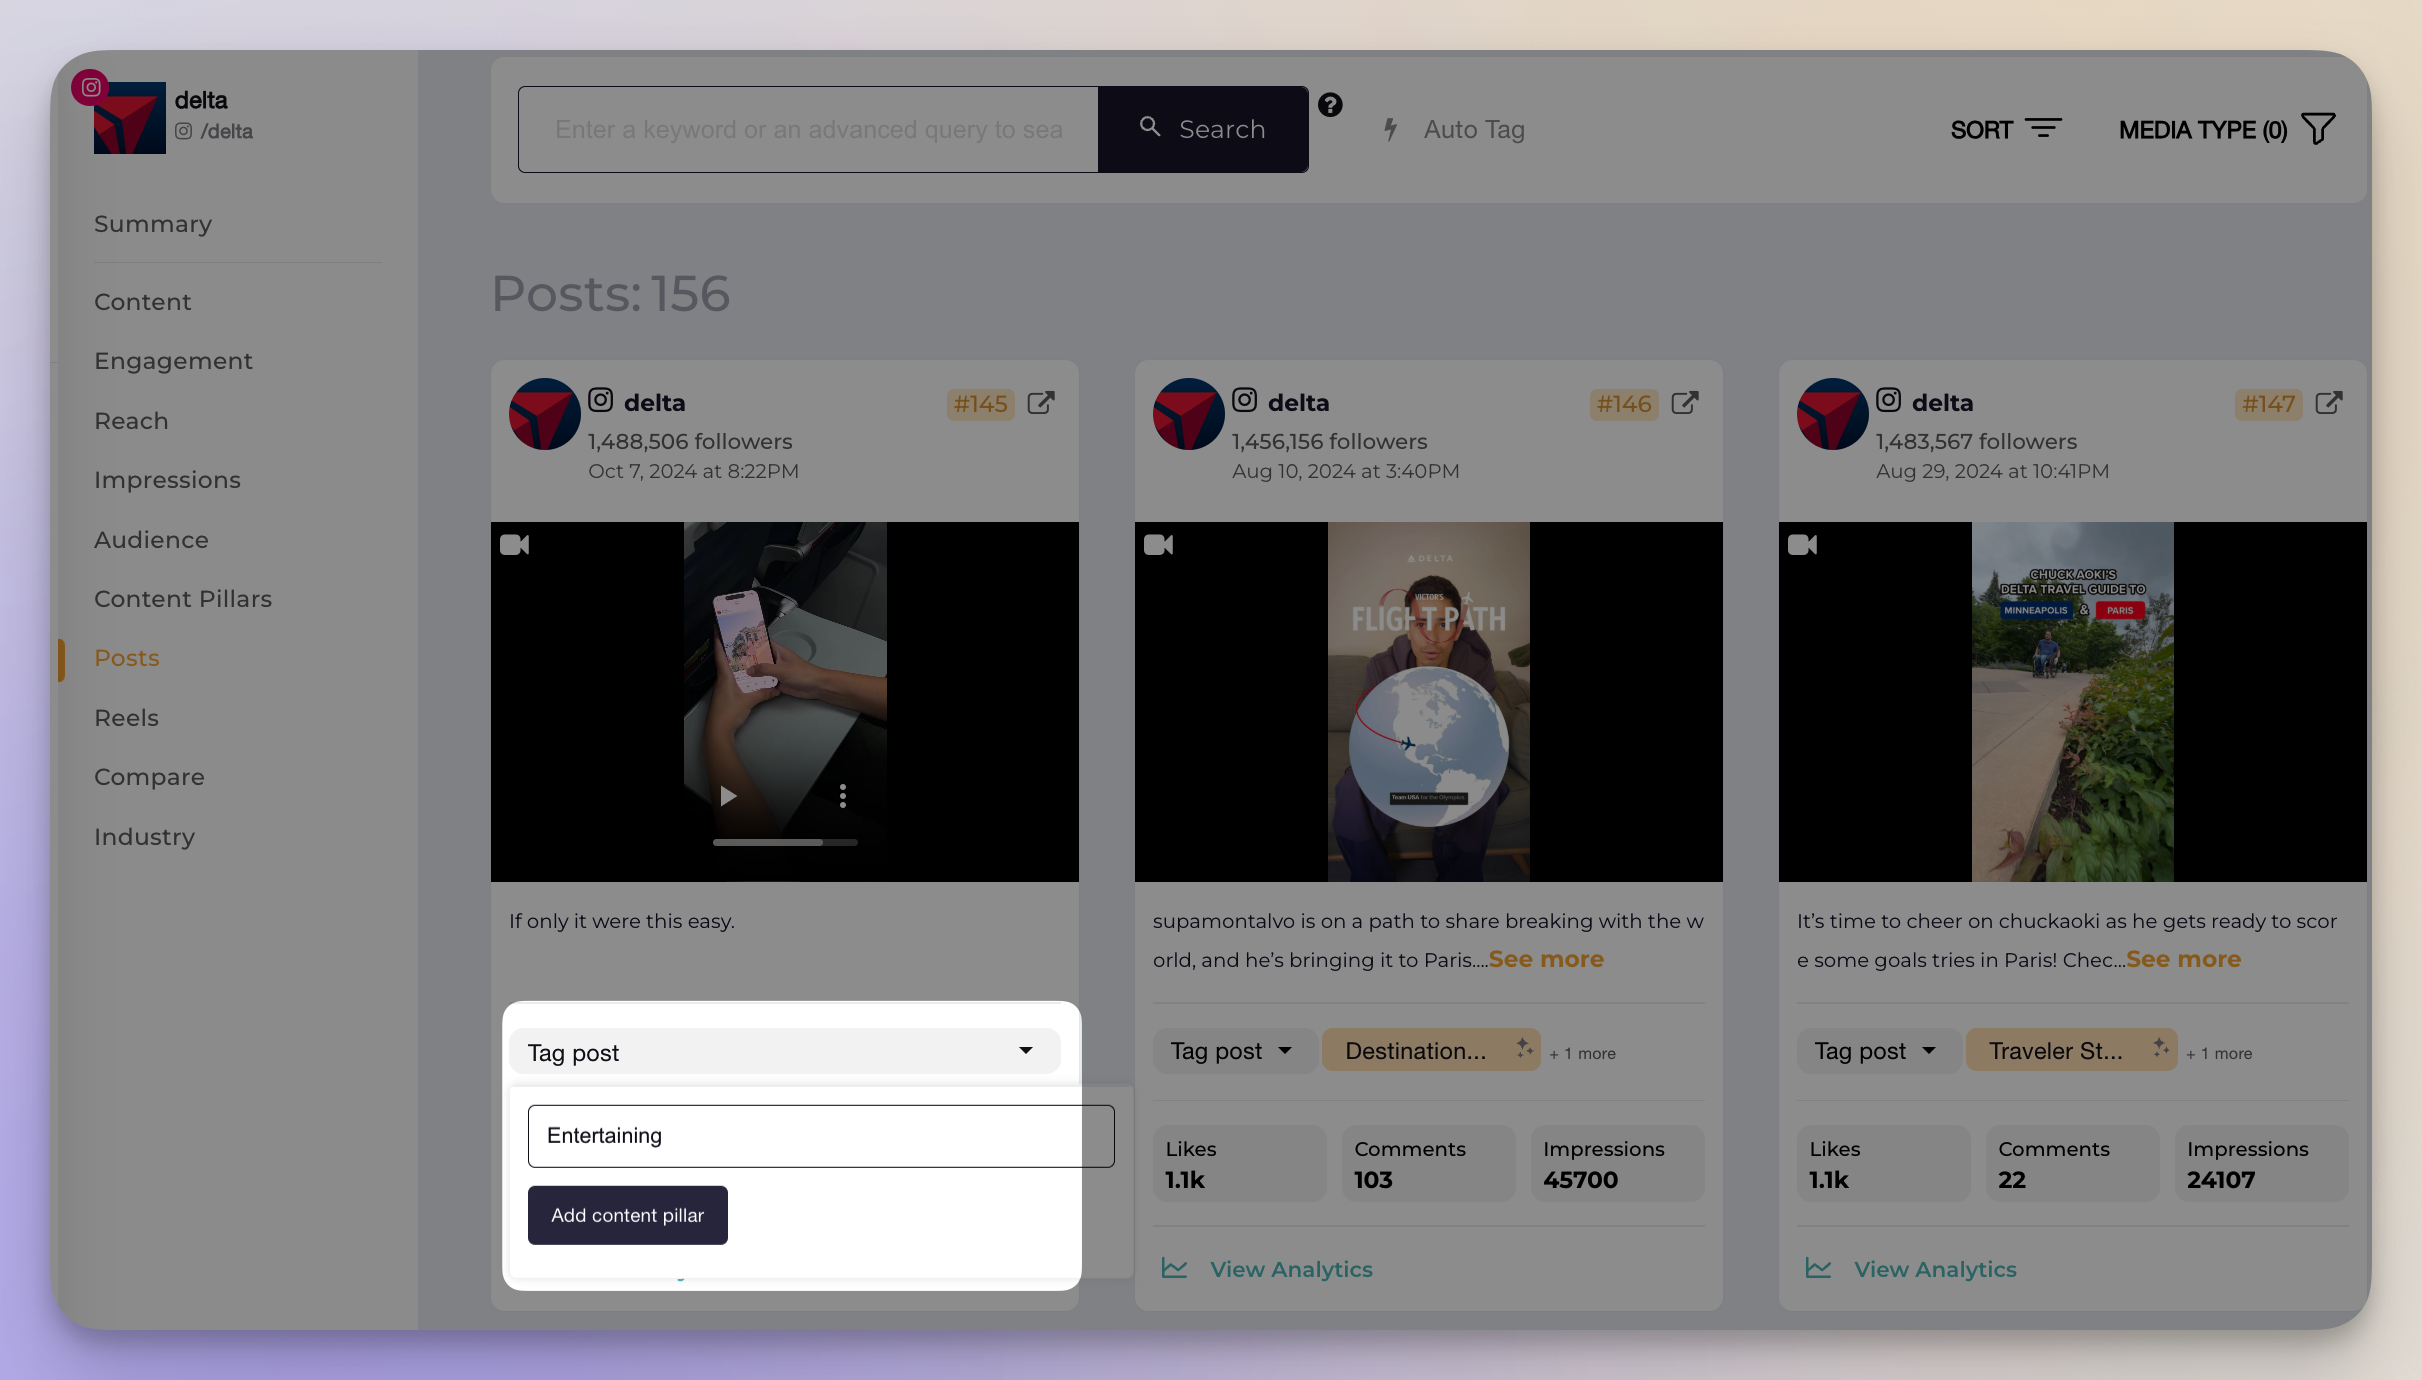Screen dimensions: 2422x1380
Task: Open Industry in the sidebar
Action: [x=144, y=837]
